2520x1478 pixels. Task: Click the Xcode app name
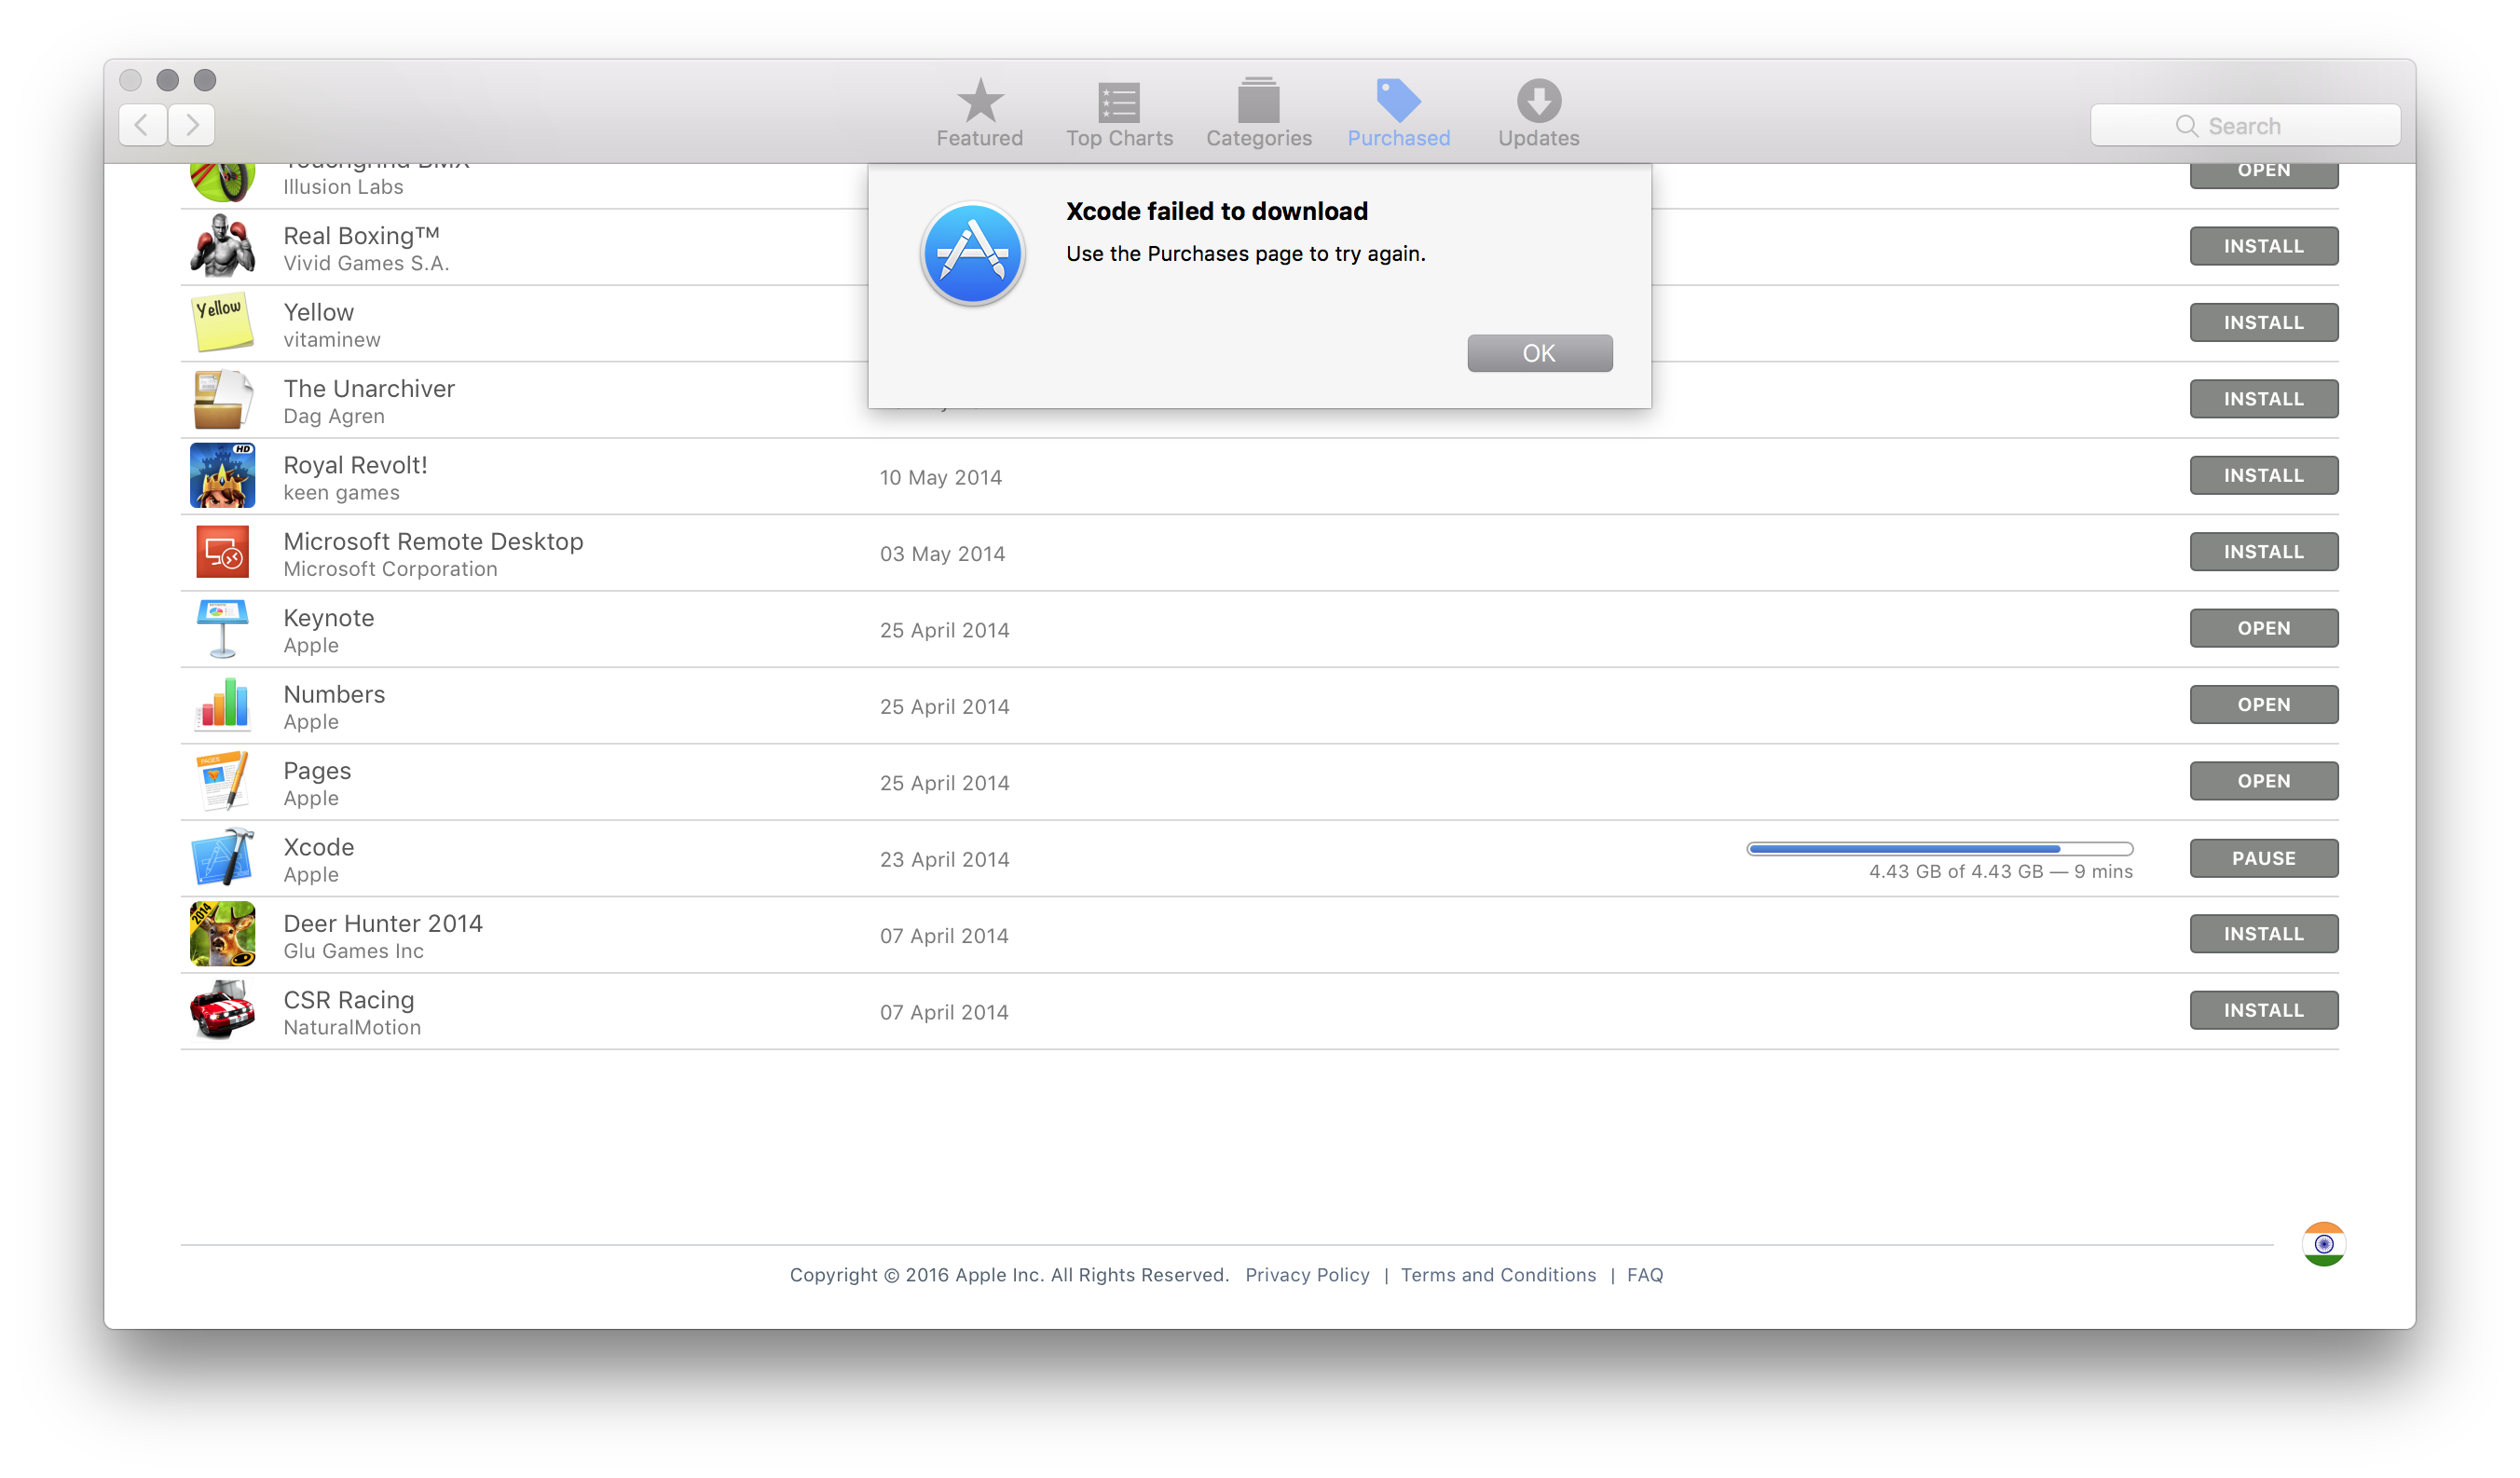point(318,847)
